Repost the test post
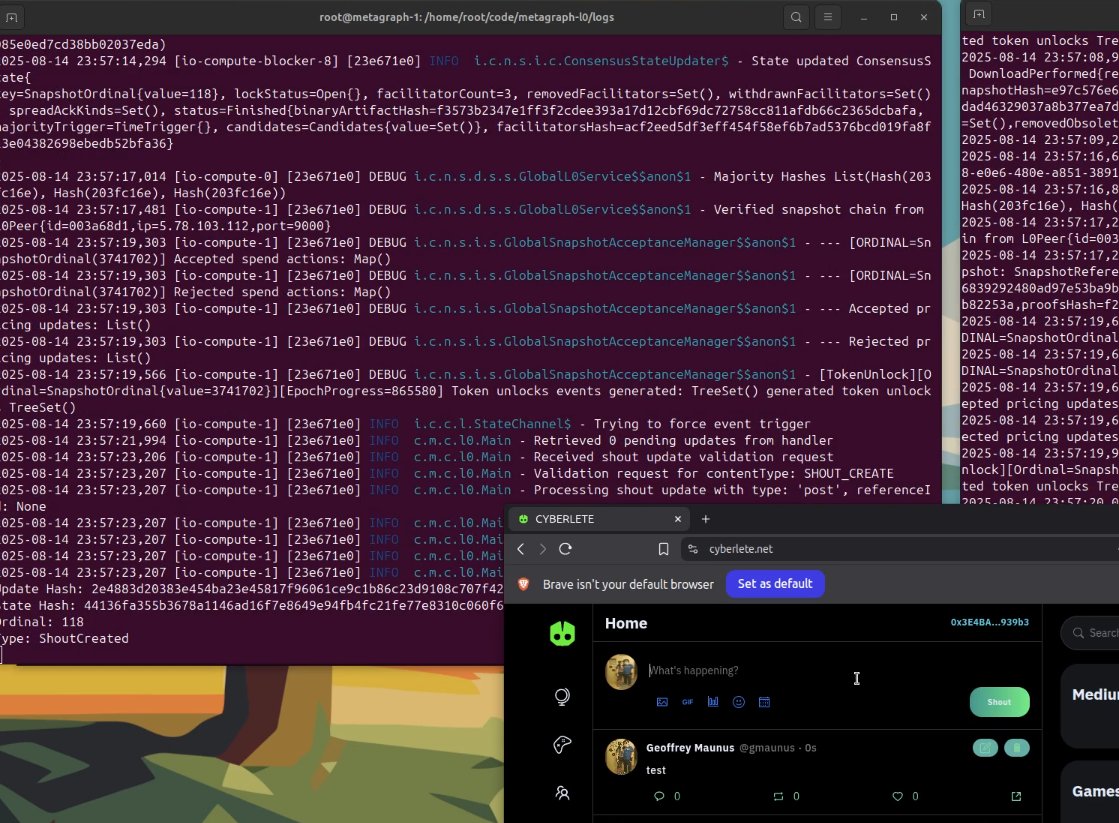 778,797
